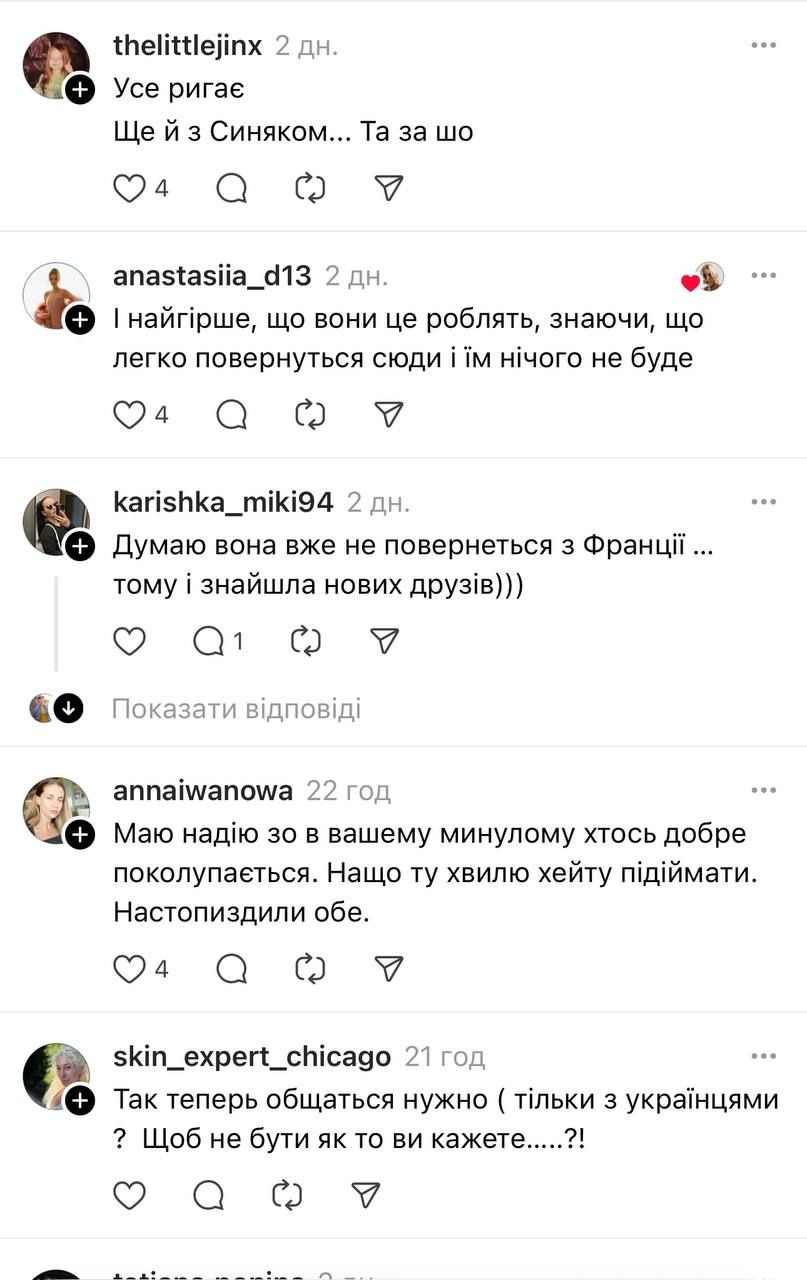Share thelittlejinx's comment via send icon

(388, 187)
